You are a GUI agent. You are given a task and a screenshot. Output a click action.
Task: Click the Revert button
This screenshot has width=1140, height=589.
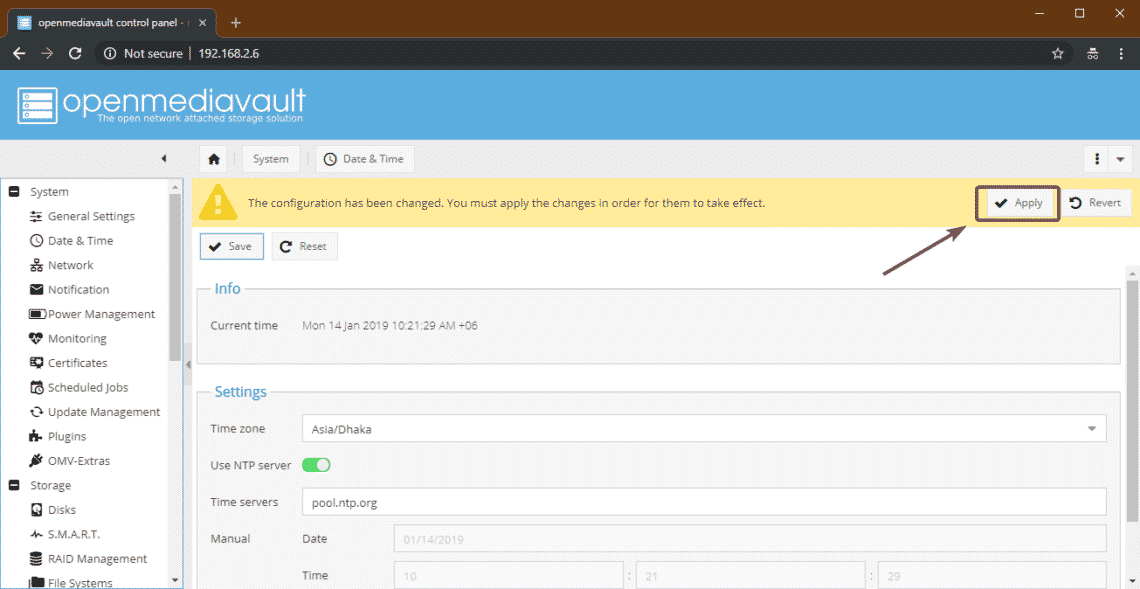(x=1096, y=204)
